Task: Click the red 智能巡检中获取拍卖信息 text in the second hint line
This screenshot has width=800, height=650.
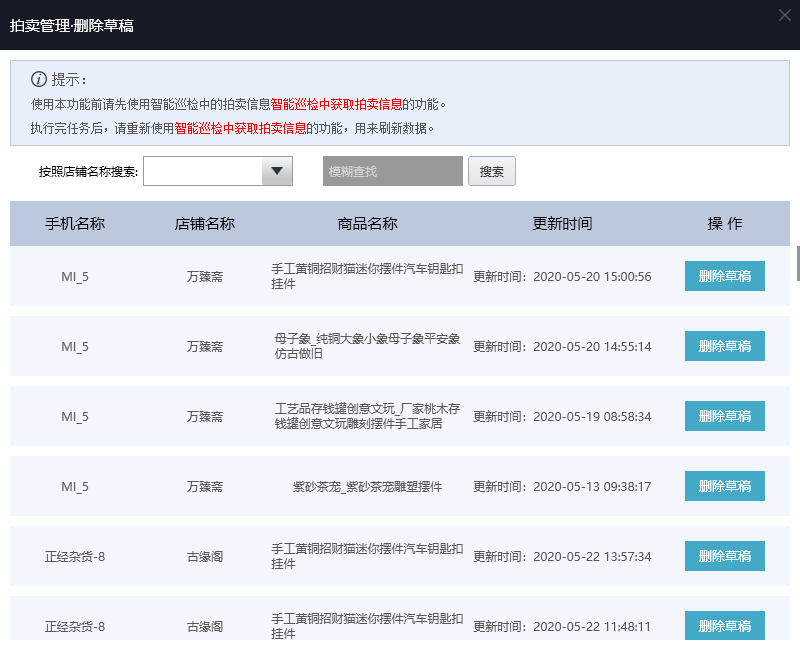Action: coord(240,128)
